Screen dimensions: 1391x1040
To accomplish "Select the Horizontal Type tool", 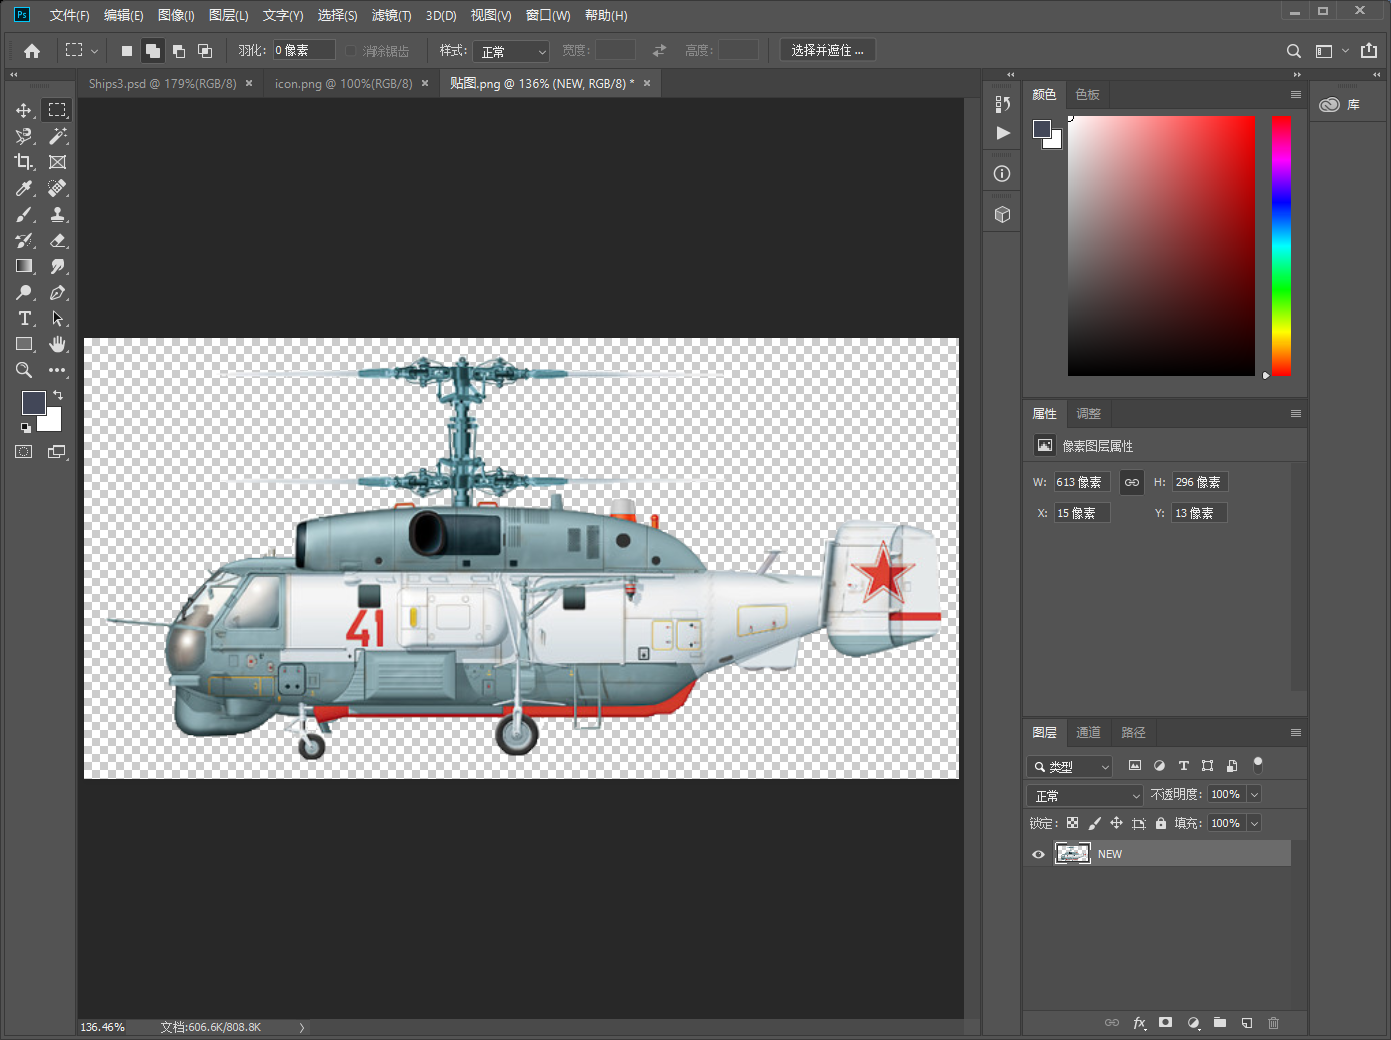I will click(24, 318).
